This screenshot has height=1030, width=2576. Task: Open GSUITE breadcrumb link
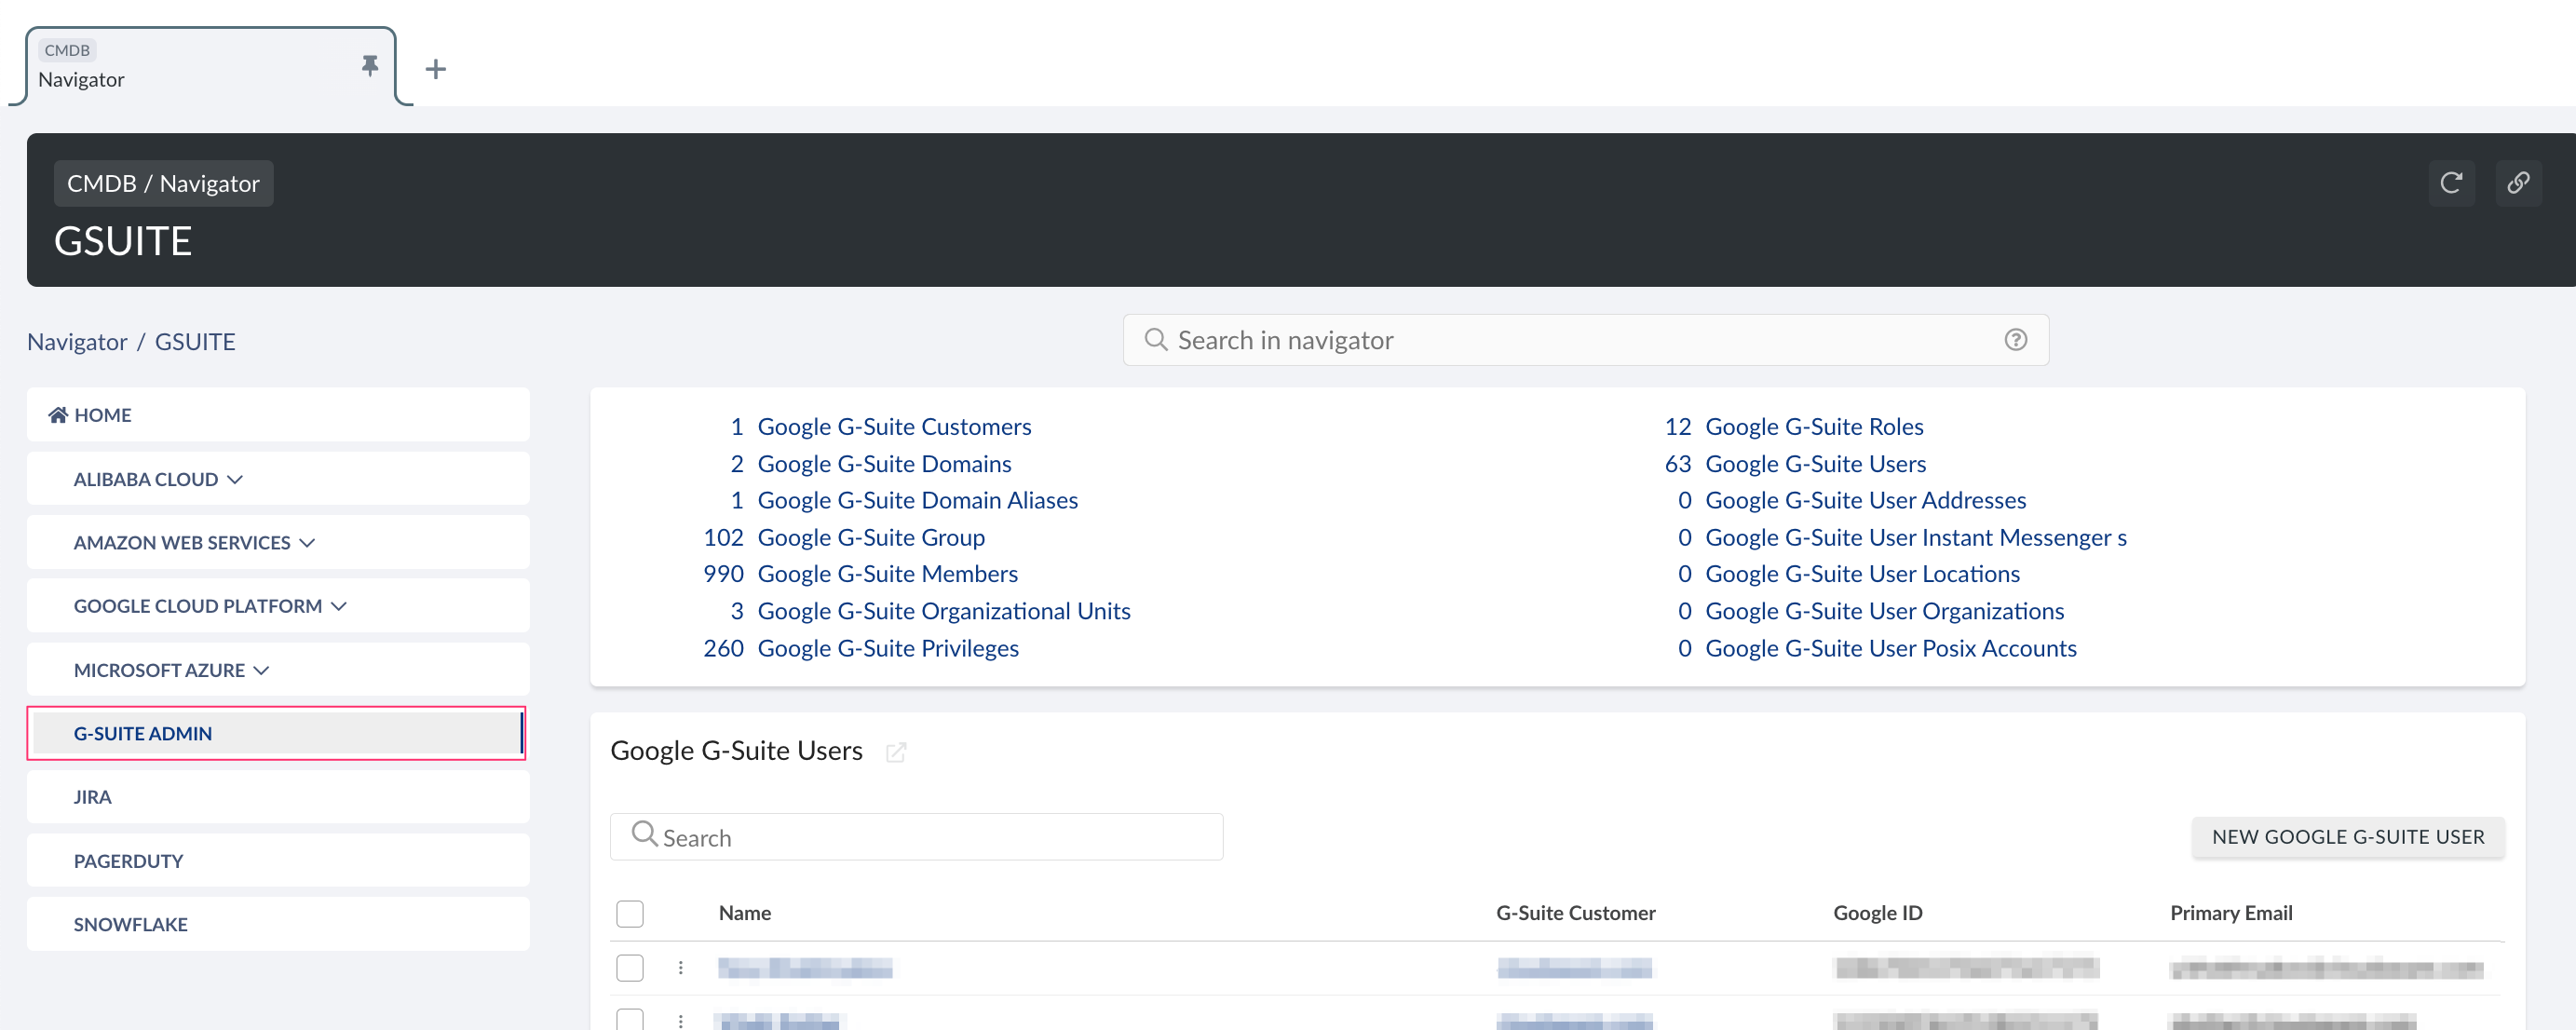195,342
